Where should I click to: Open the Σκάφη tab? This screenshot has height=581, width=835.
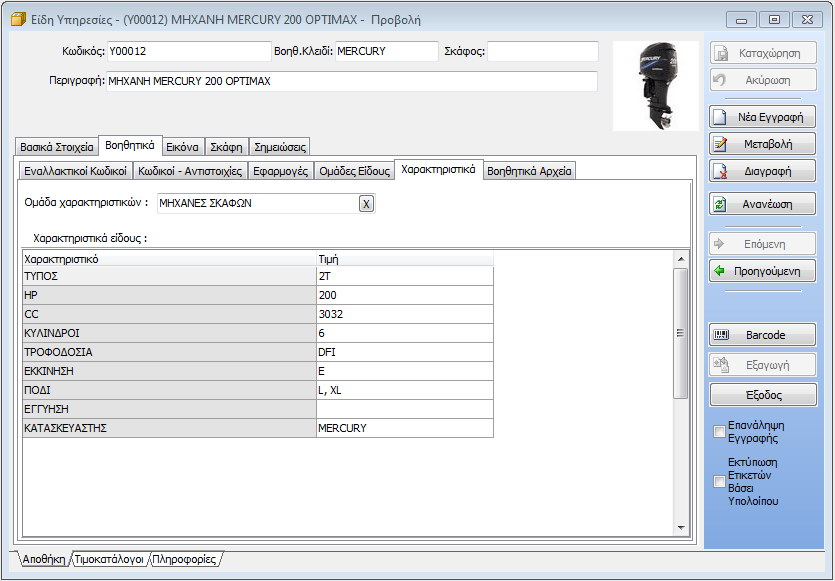tap(226, 147)
